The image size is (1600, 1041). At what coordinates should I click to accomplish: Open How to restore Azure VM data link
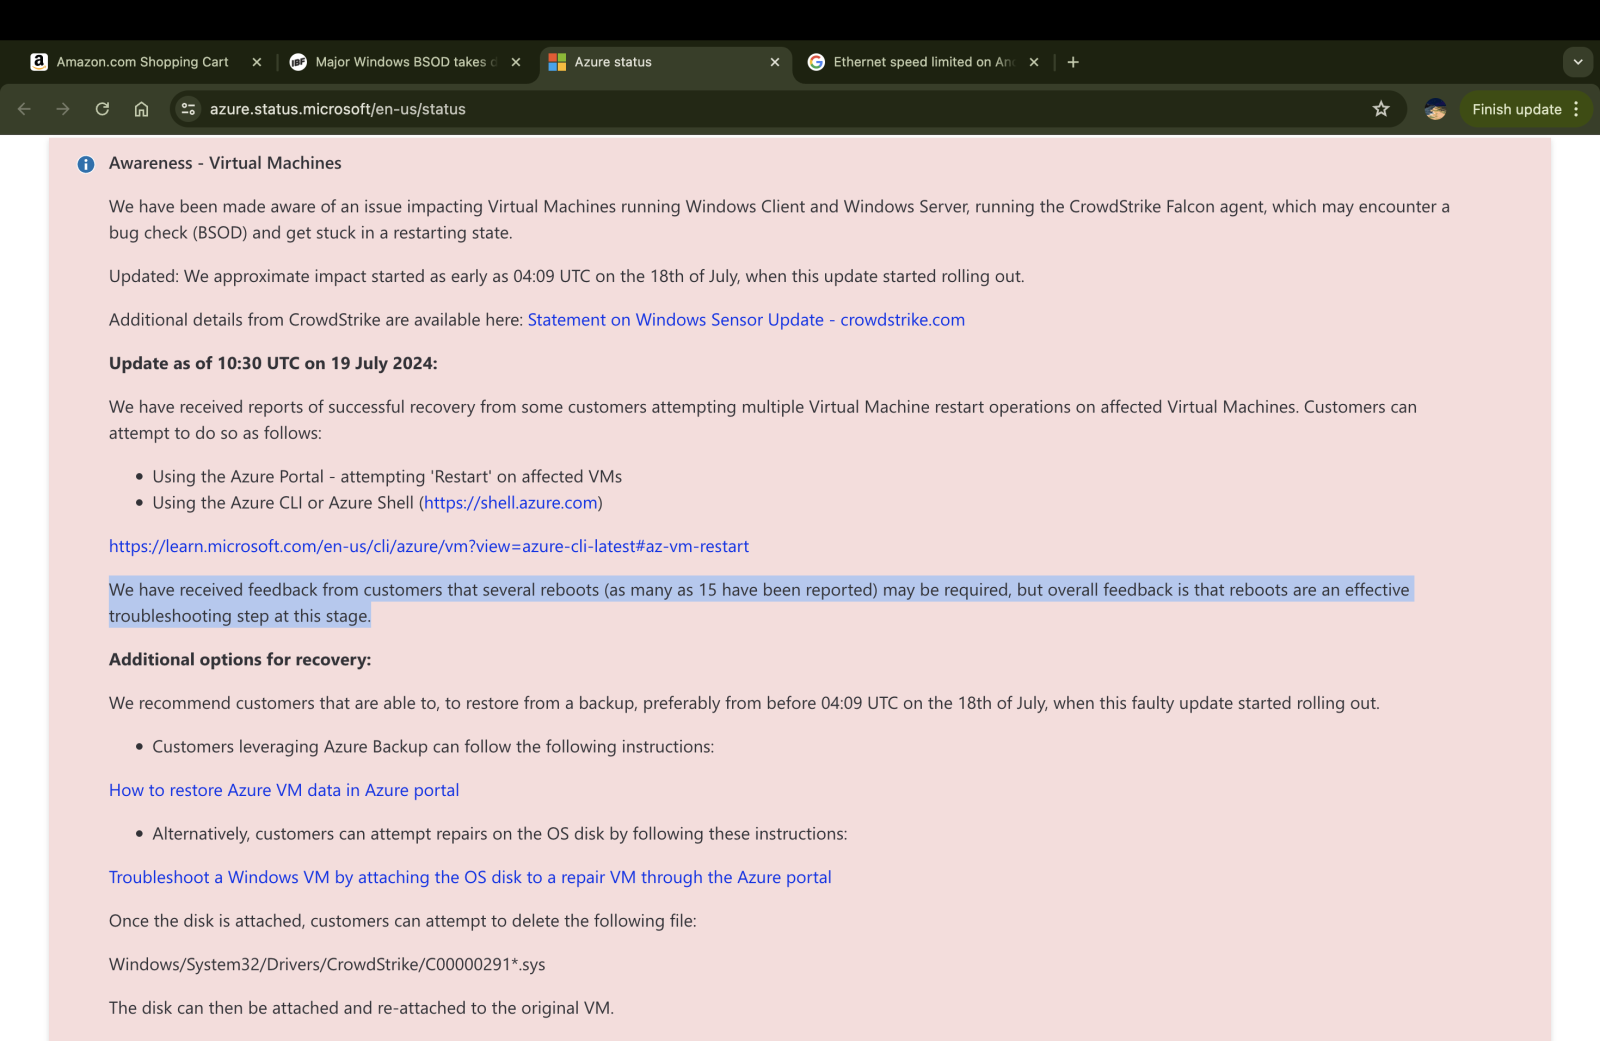point(284,791)
